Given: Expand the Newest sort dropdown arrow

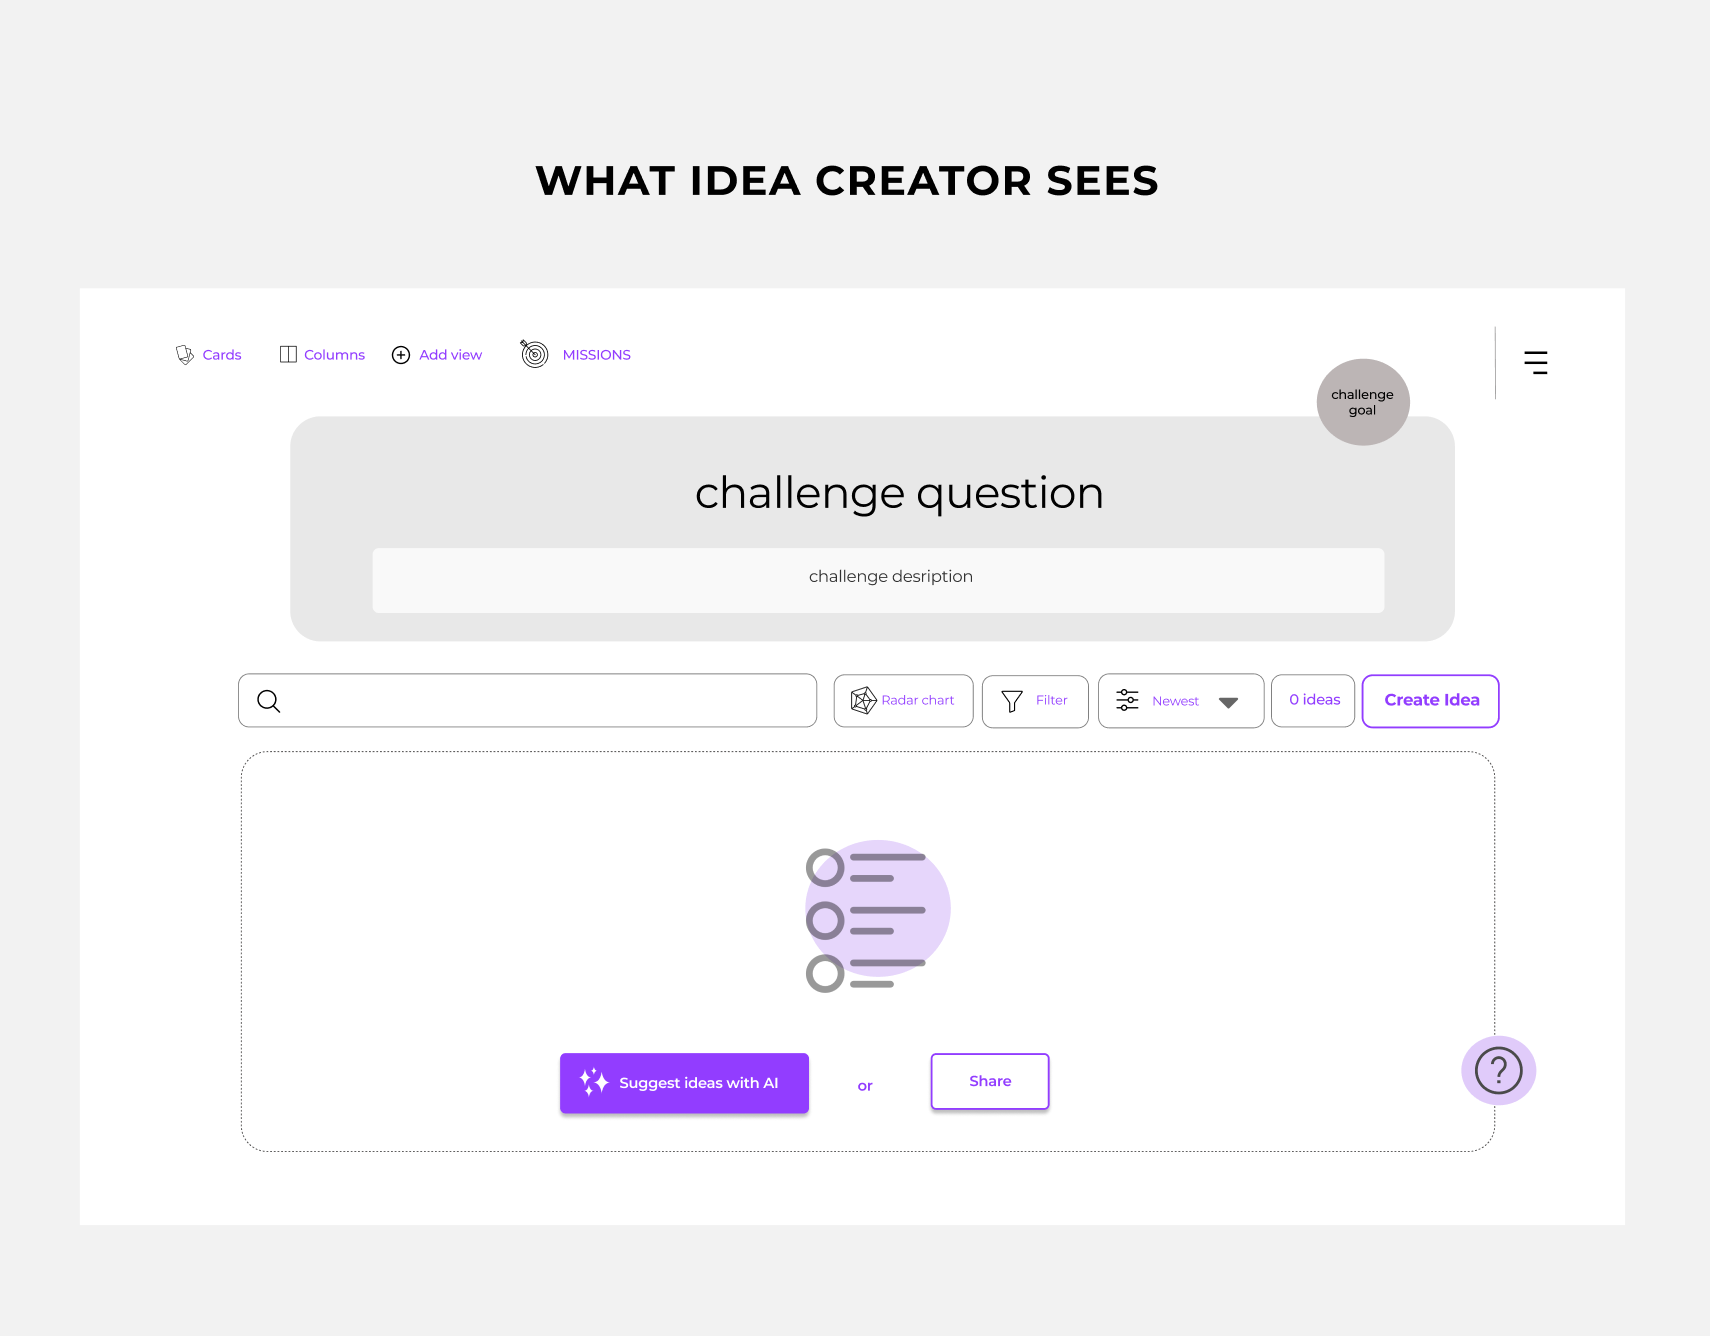Looking at the screenshot, I should point(1229,702).
